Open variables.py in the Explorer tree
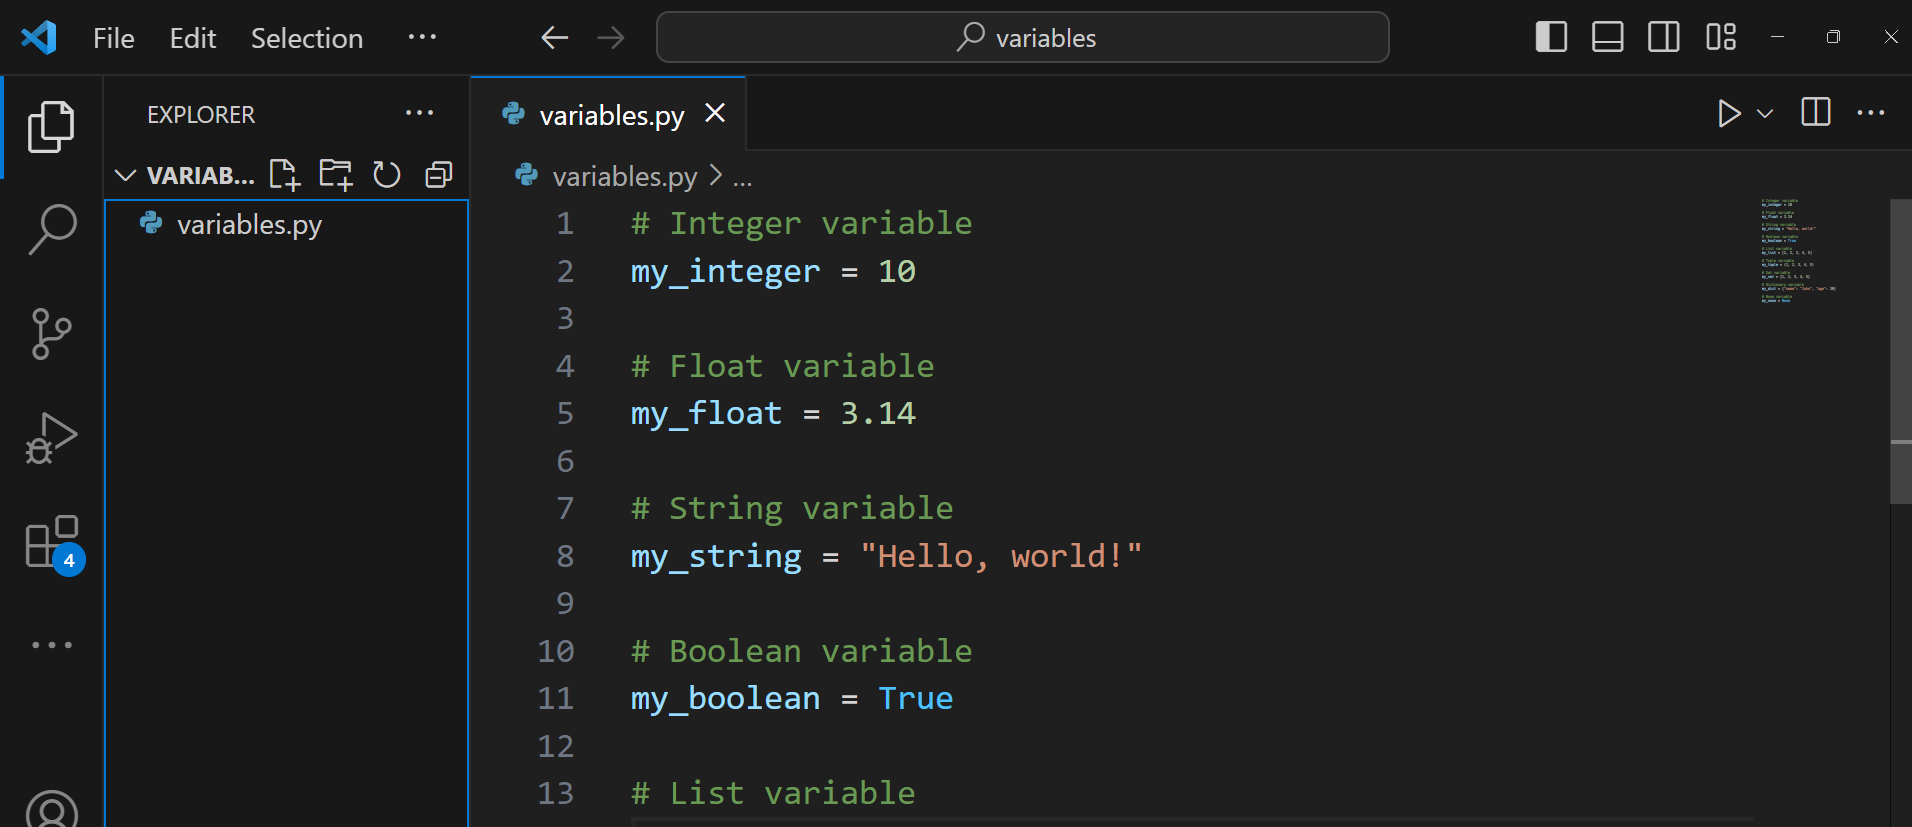The height and width of the screenshot is (827, 1912). pos(286,224)
